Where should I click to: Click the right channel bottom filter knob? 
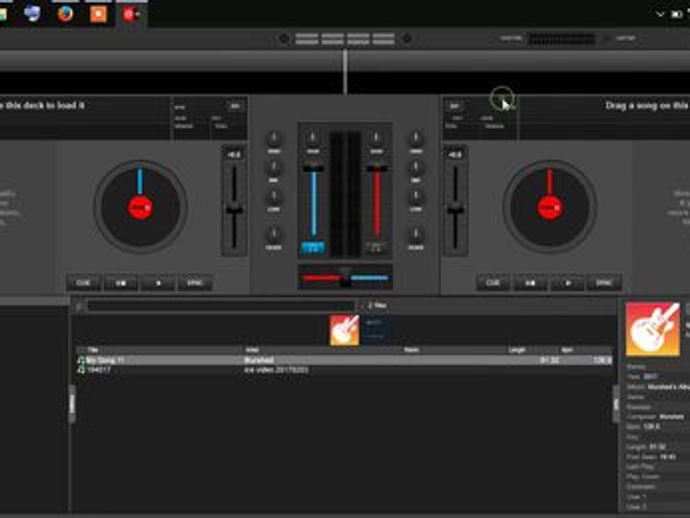tap(416, 234)
